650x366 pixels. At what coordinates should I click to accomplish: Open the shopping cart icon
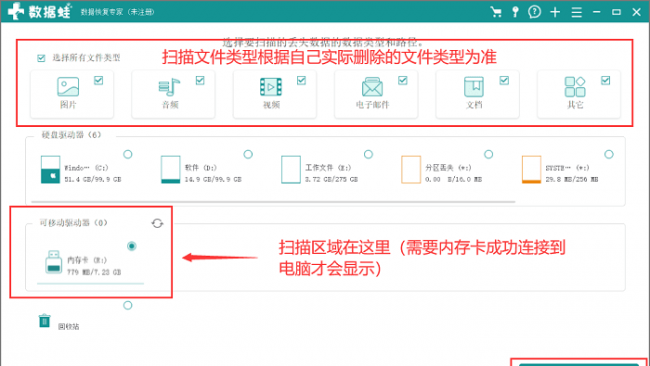(x=496, y=12)
